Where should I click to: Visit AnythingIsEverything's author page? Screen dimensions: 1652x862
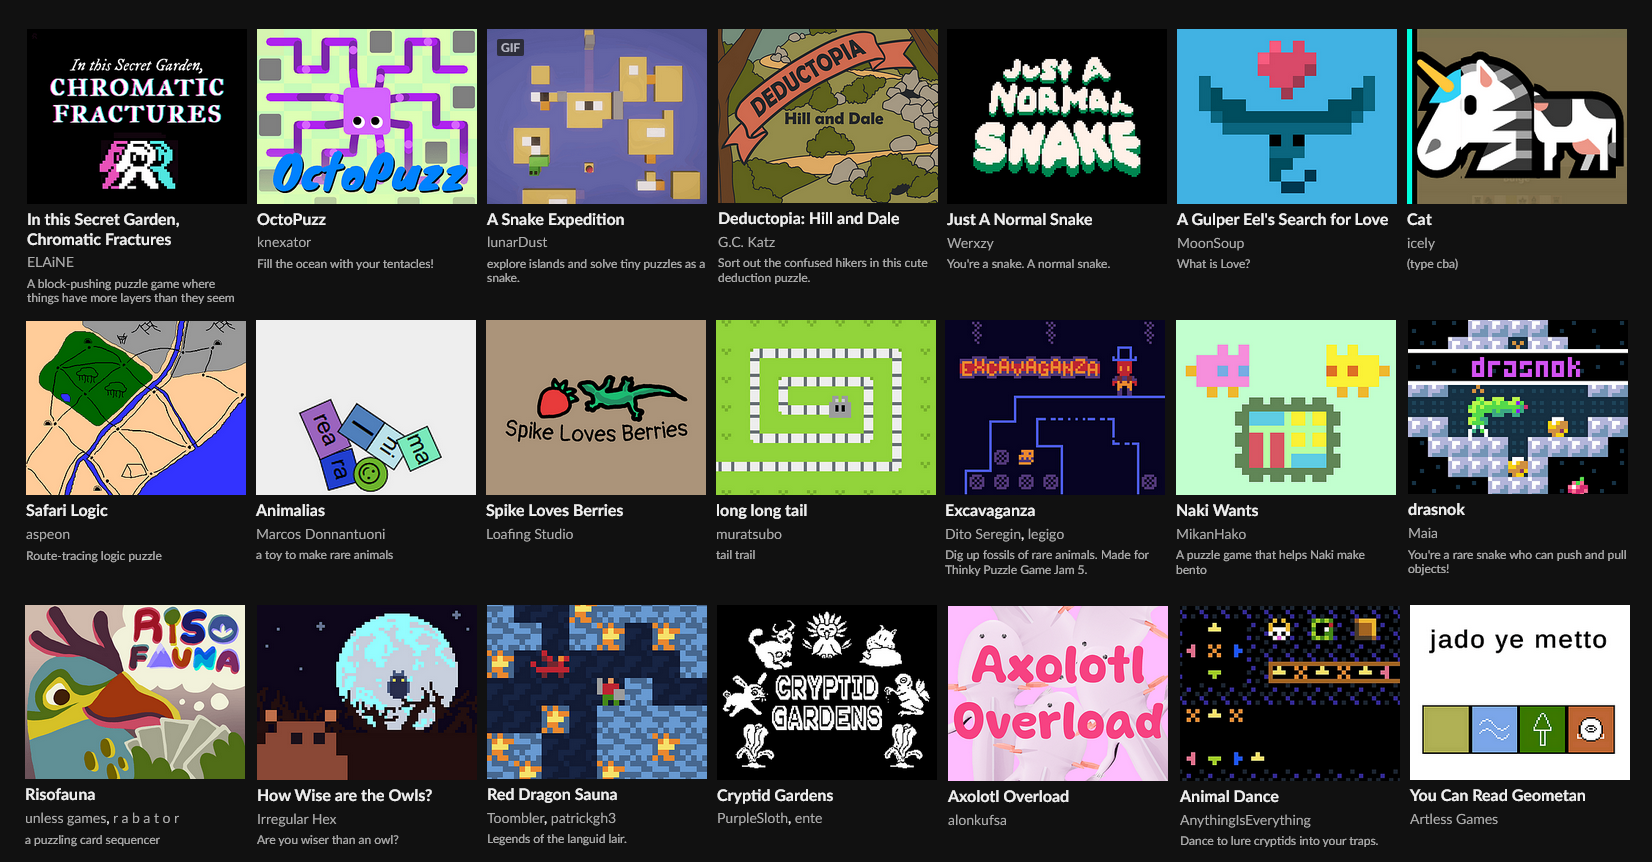click(x=1245, y=820)
